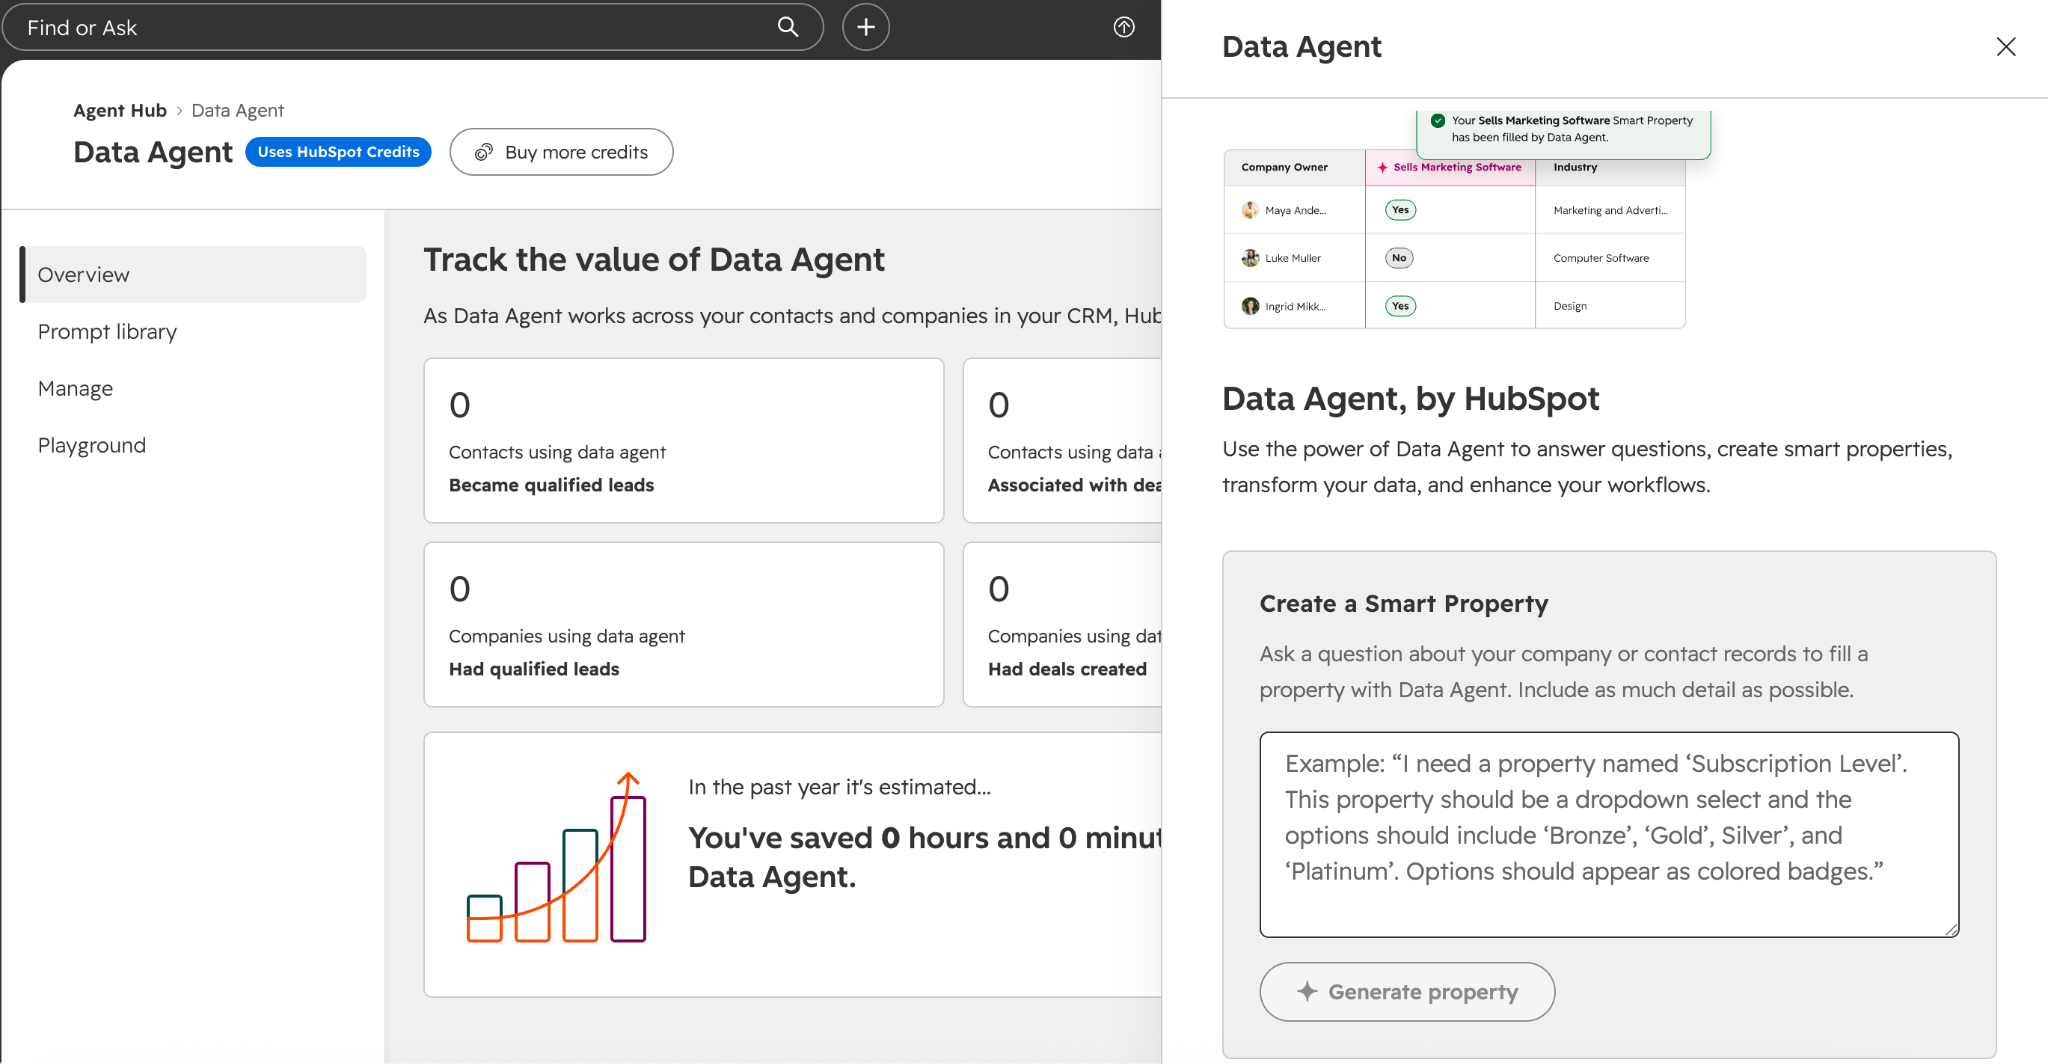Screen dimensions: 2048x1064
Task: Click the upgrade arrow circle icon
Action: click(1124, 27)
